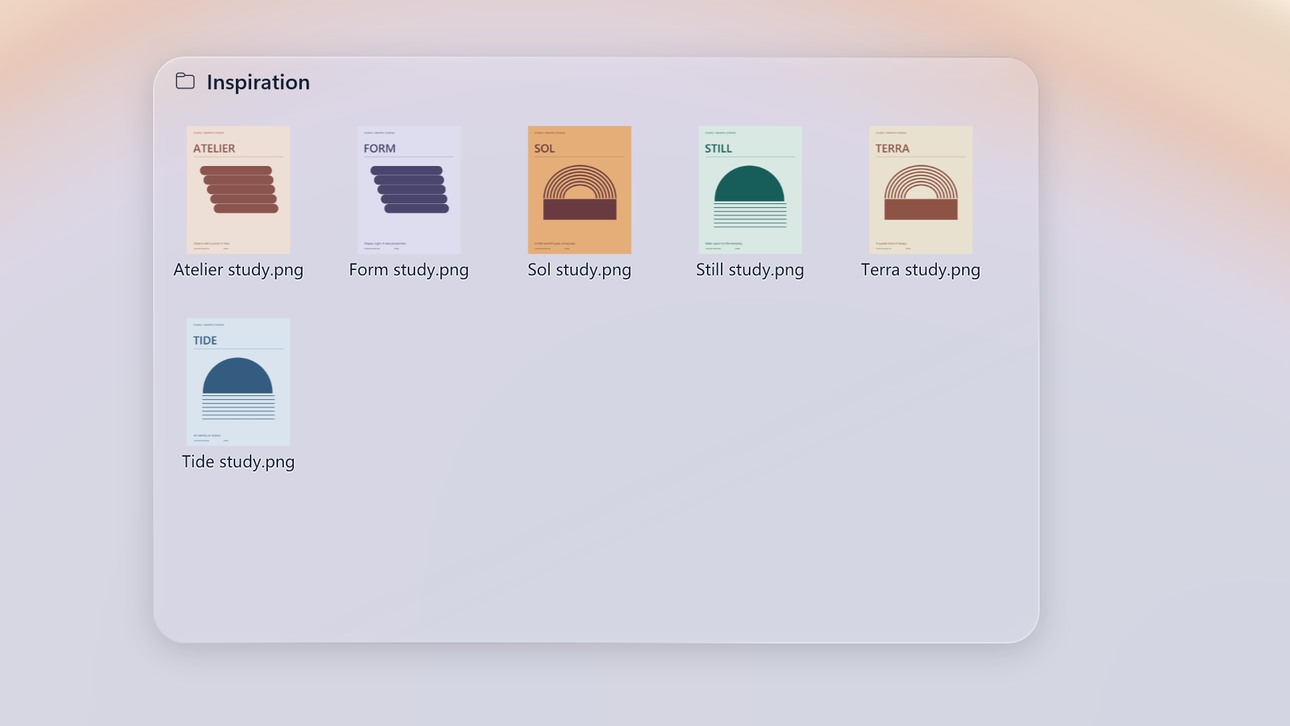Click the teal half-circle in Still poster
1290x726 pixels.
(x=750, y=184)
